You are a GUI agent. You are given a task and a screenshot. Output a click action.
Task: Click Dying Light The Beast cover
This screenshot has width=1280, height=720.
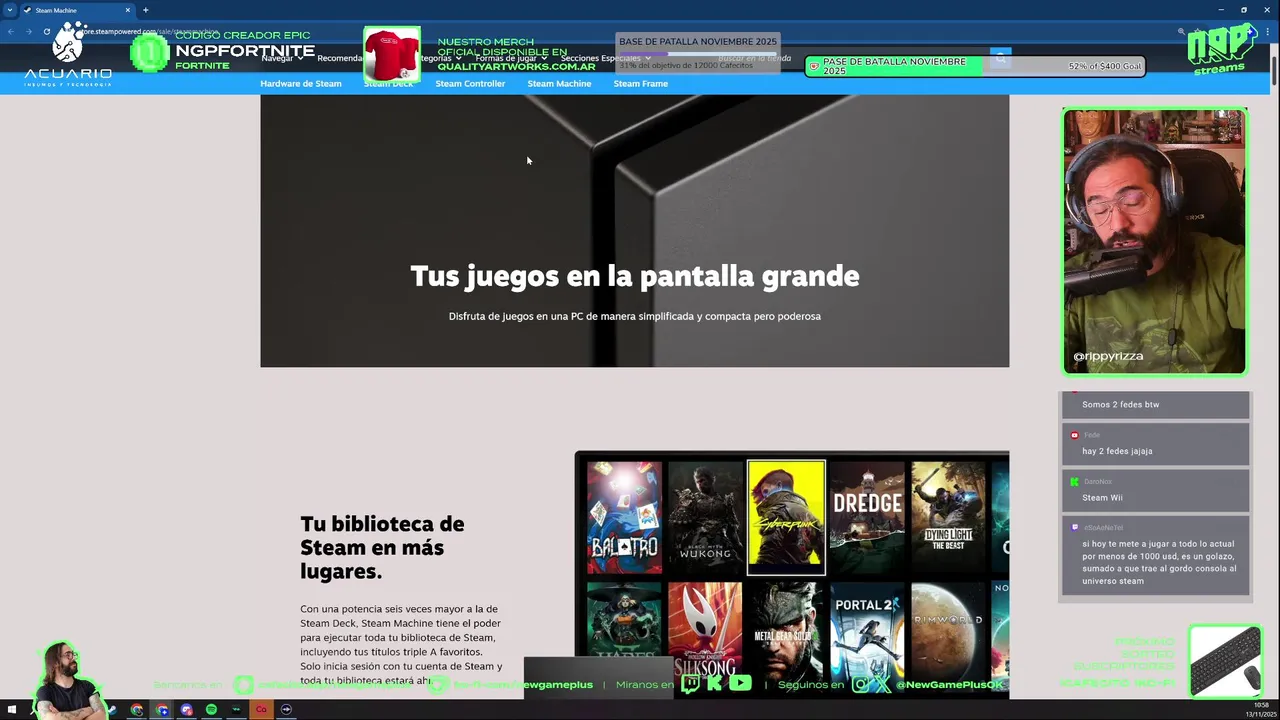[x=948, y=517]
